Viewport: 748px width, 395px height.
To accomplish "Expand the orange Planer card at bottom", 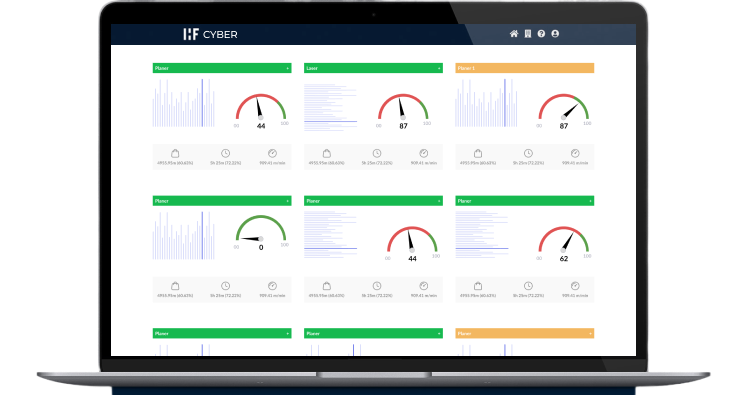I will pyautogui.click(x=590, y=333).
